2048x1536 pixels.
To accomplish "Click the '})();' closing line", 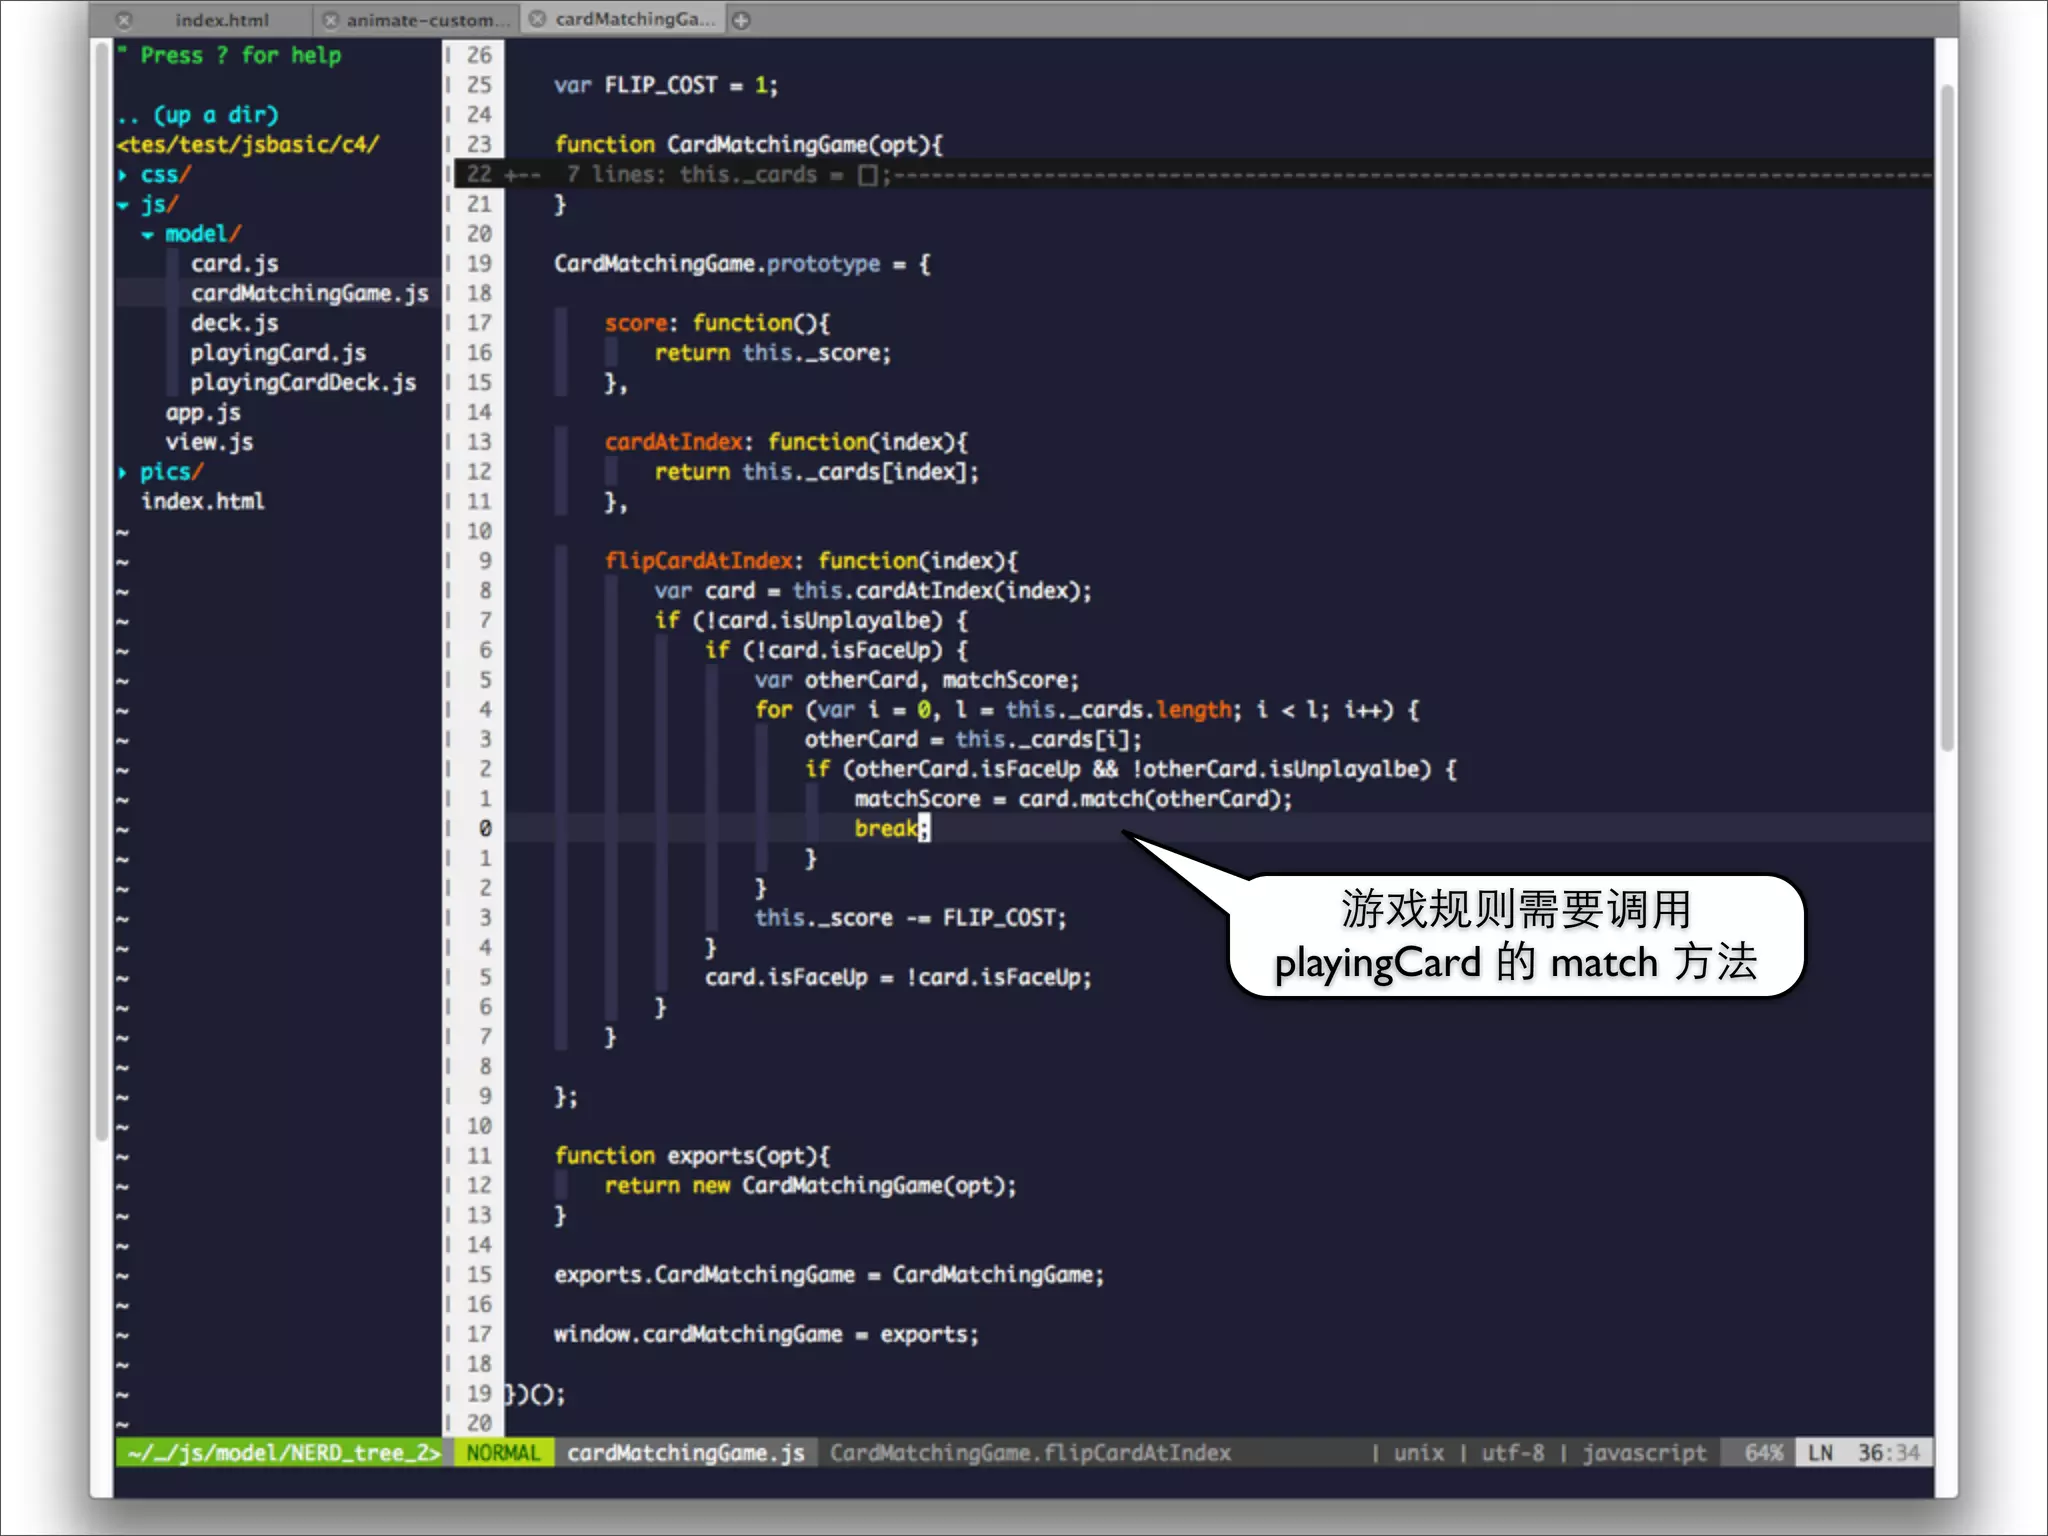I will click(536, 1394).
